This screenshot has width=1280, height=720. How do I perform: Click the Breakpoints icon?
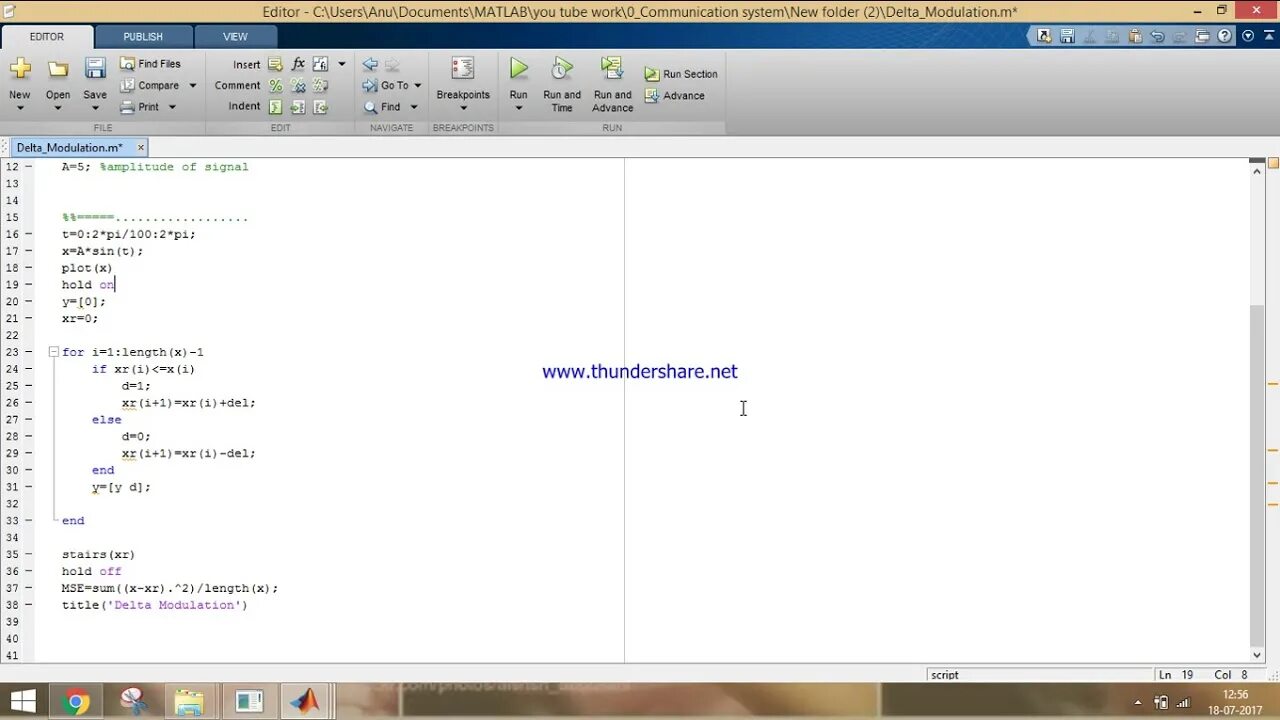[x=463, y=68]
